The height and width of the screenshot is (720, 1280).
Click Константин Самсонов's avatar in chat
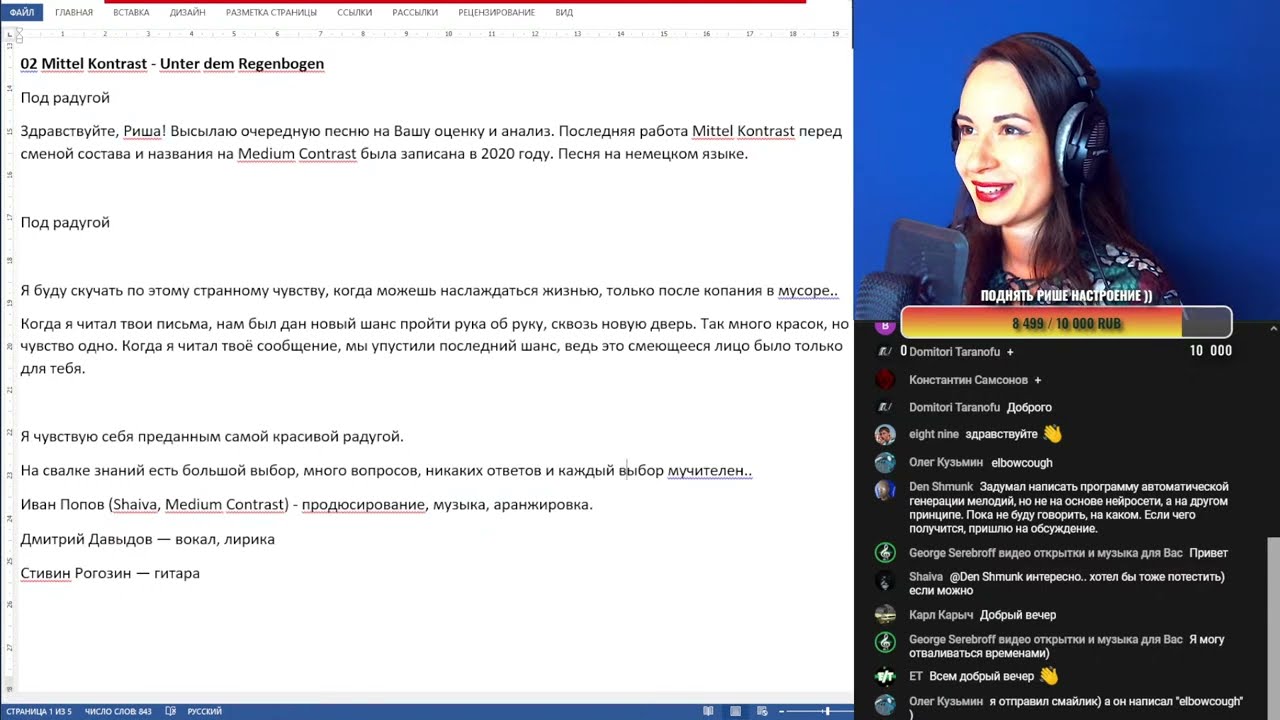click(885, 380)
